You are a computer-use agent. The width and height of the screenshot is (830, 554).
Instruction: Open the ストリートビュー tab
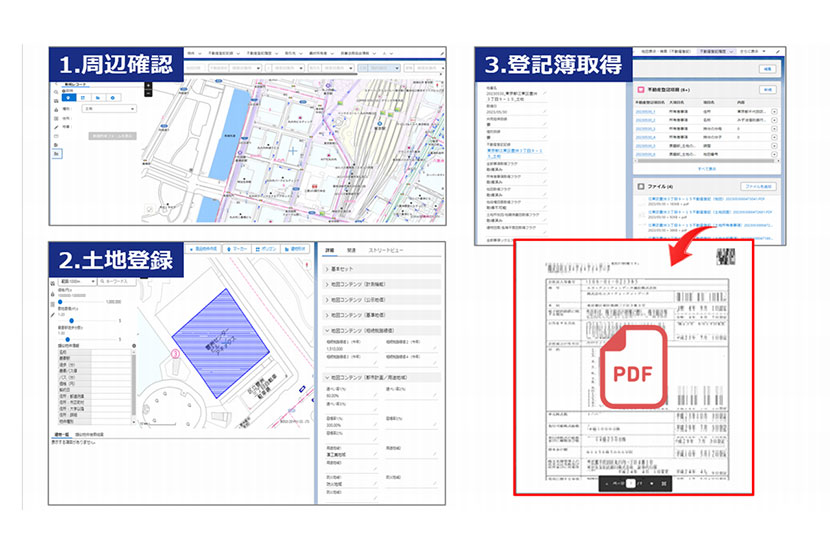pyautogui.click(x=386, y=250)
